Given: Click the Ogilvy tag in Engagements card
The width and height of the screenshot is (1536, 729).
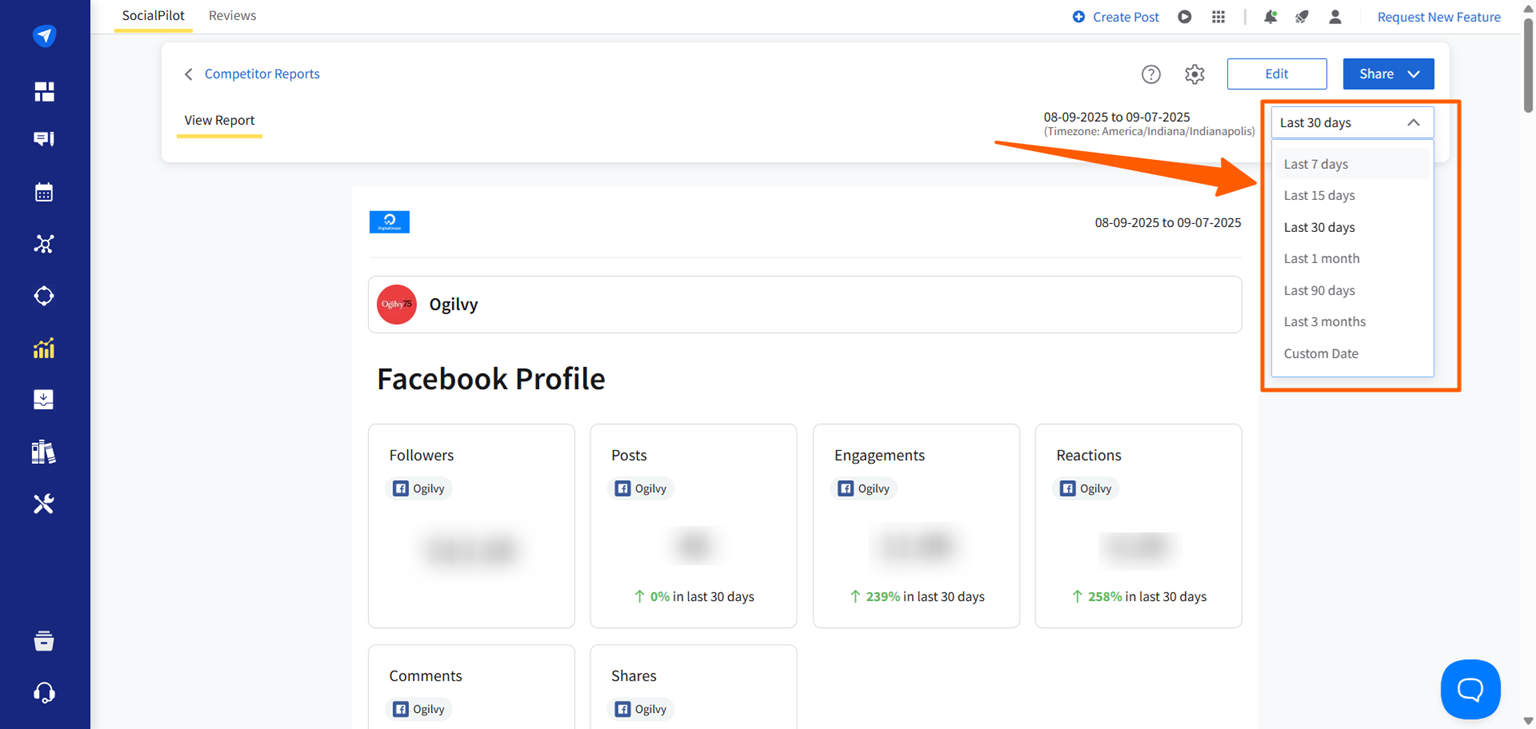Looking at the screenshot, I should click(x=864, y=488).
